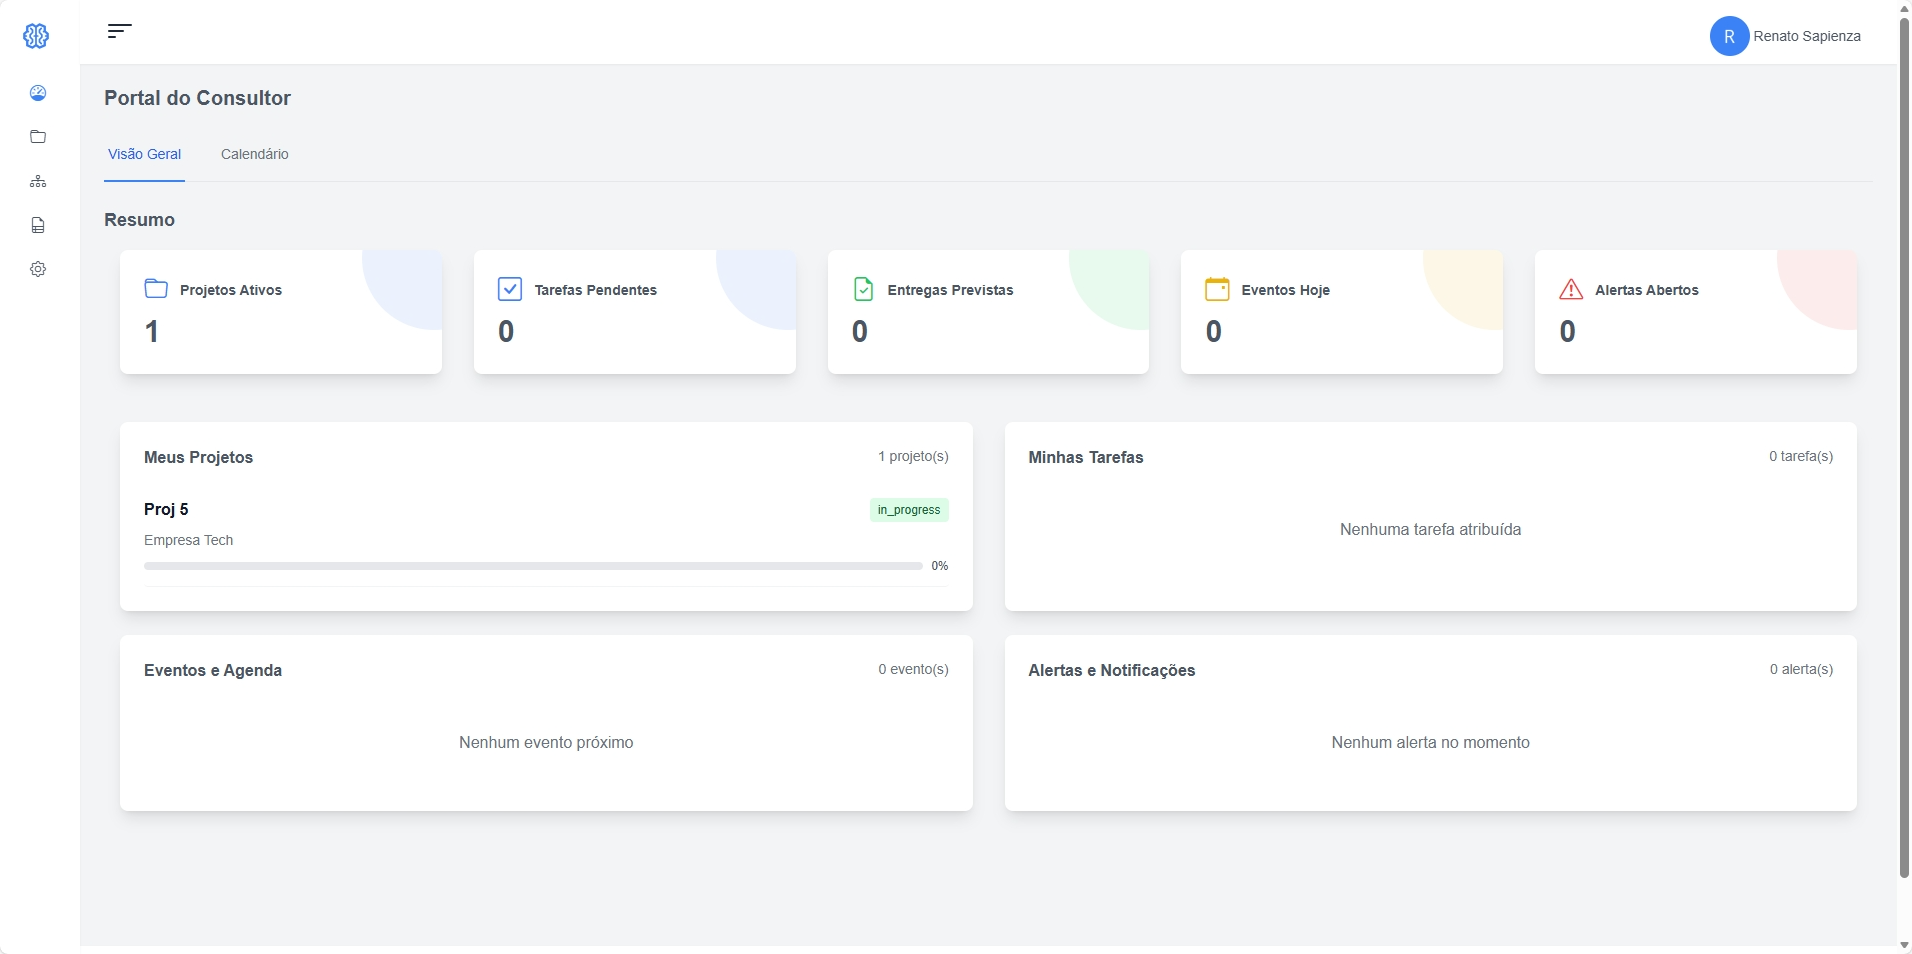The width and height of the screenshot is (1912, 954).
Task: Open the Renato Sapienza user menu
Action: click(x=1806, y=36)
